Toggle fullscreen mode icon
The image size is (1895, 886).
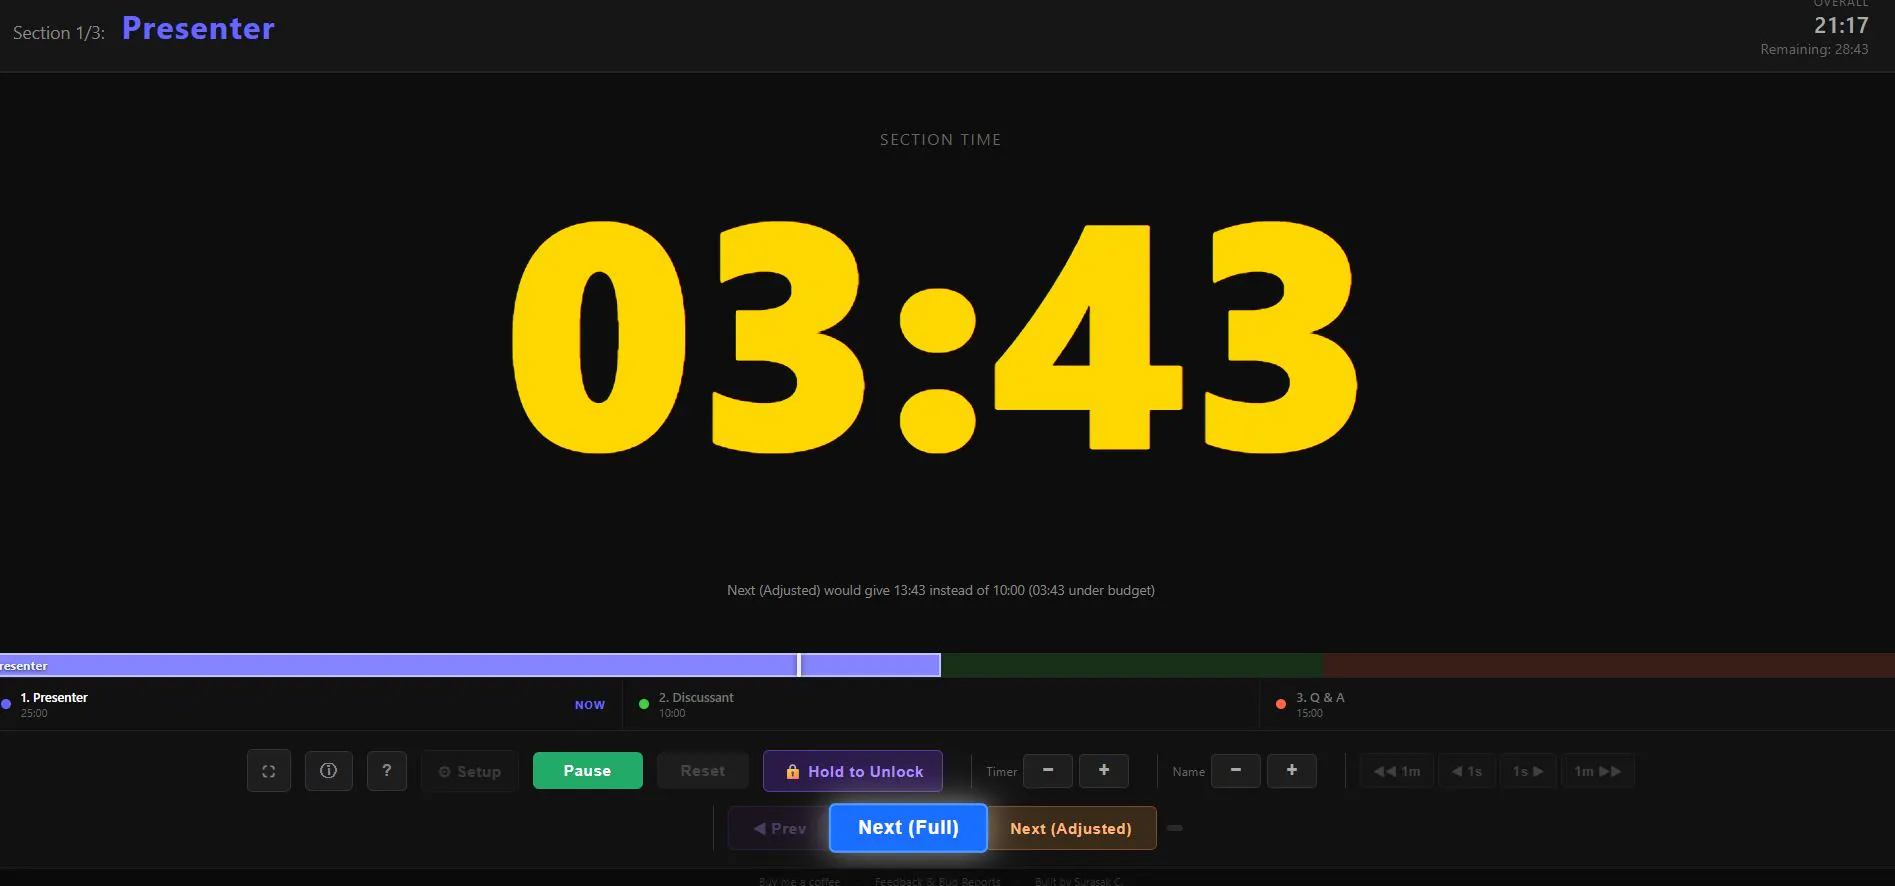click(x=269, y=771)
